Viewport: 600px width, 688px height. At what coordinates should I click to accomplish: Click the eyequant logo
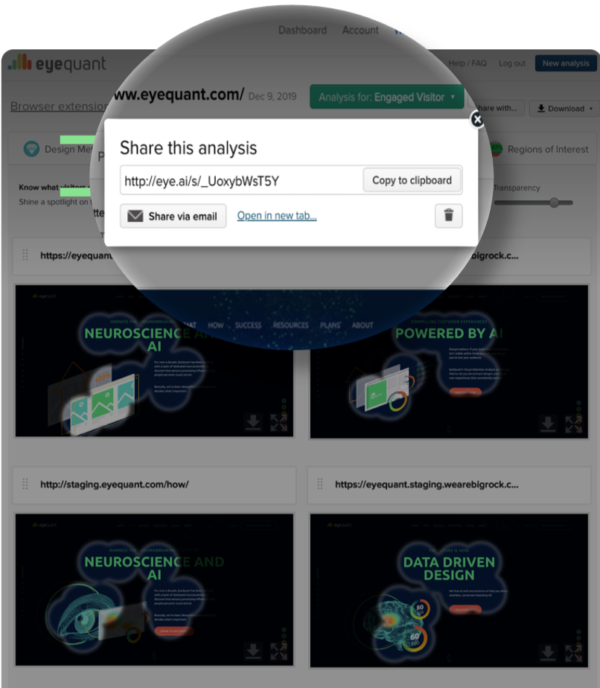coord(57,63)
